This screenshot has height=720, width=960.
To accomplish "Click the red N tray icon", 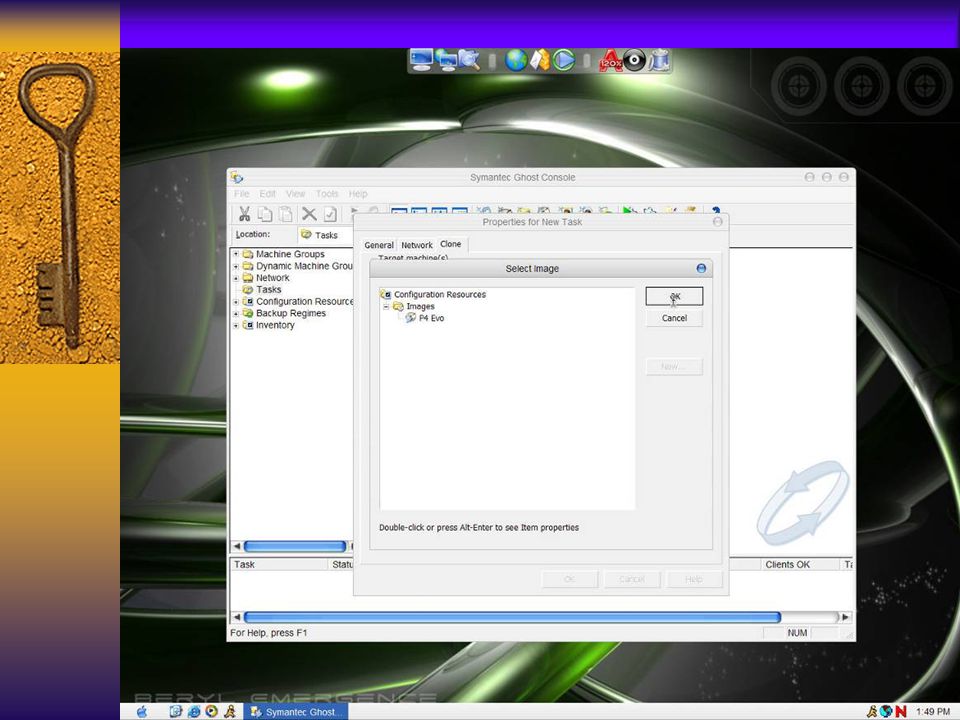I will click(901, 711).
